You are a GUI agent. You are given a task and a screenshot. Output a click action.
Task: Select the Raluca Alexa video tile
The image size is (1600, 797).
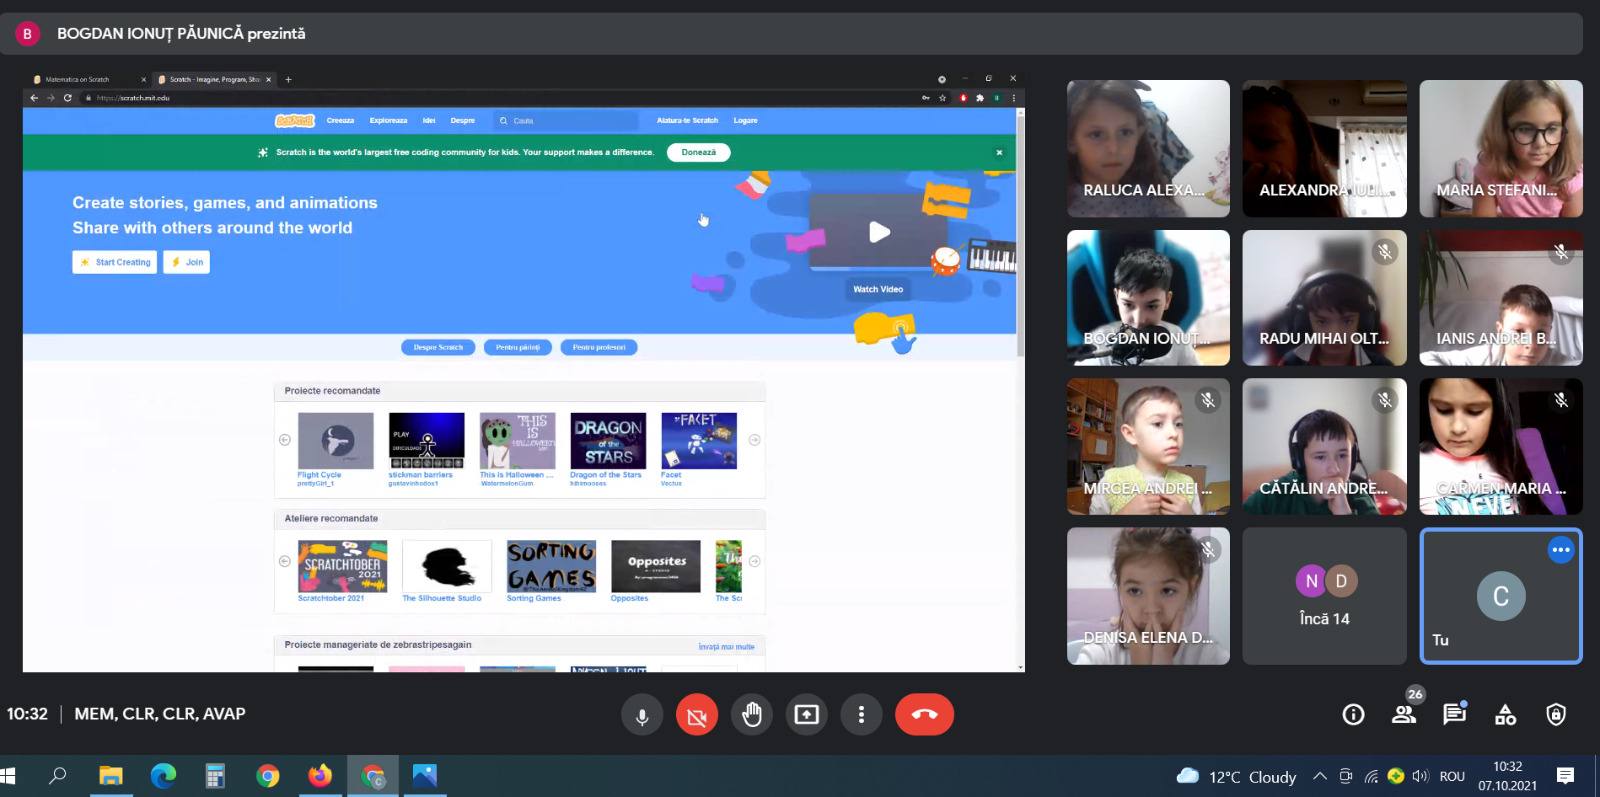(1148, 149)
